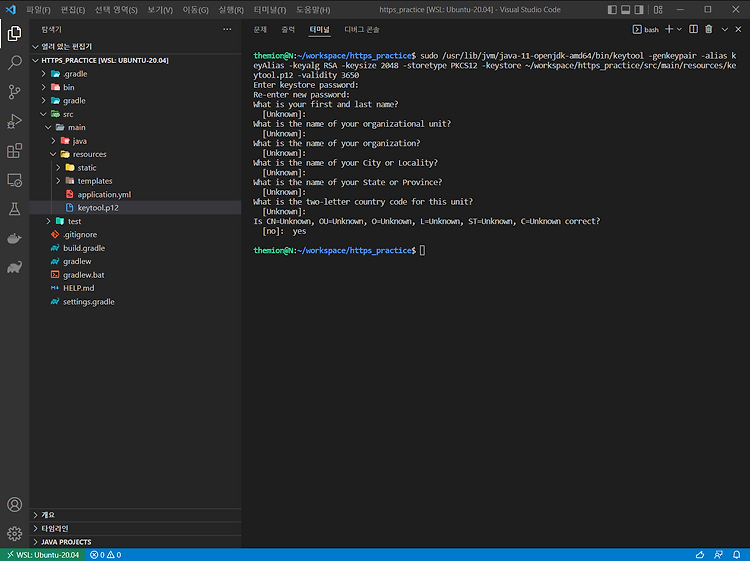750x561 pixels.
Task: Open the Search view in activity bar
Action: click(x=14, y=63)
